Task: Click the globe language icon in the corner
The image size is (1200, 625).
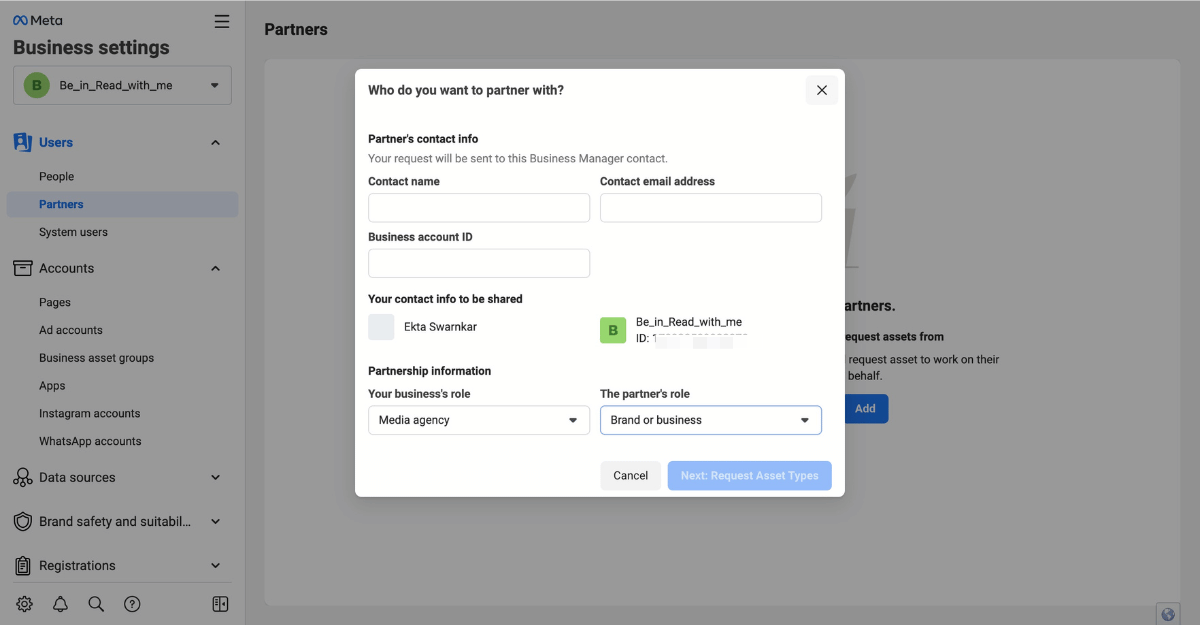Action: click(x=1167, y=613)
